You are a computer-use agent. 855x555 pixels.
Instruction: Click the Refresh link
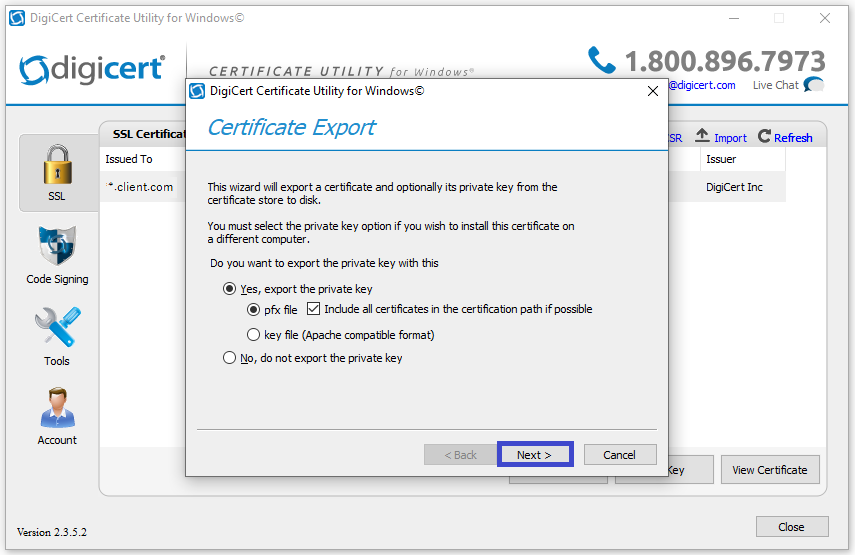point(793,138)
